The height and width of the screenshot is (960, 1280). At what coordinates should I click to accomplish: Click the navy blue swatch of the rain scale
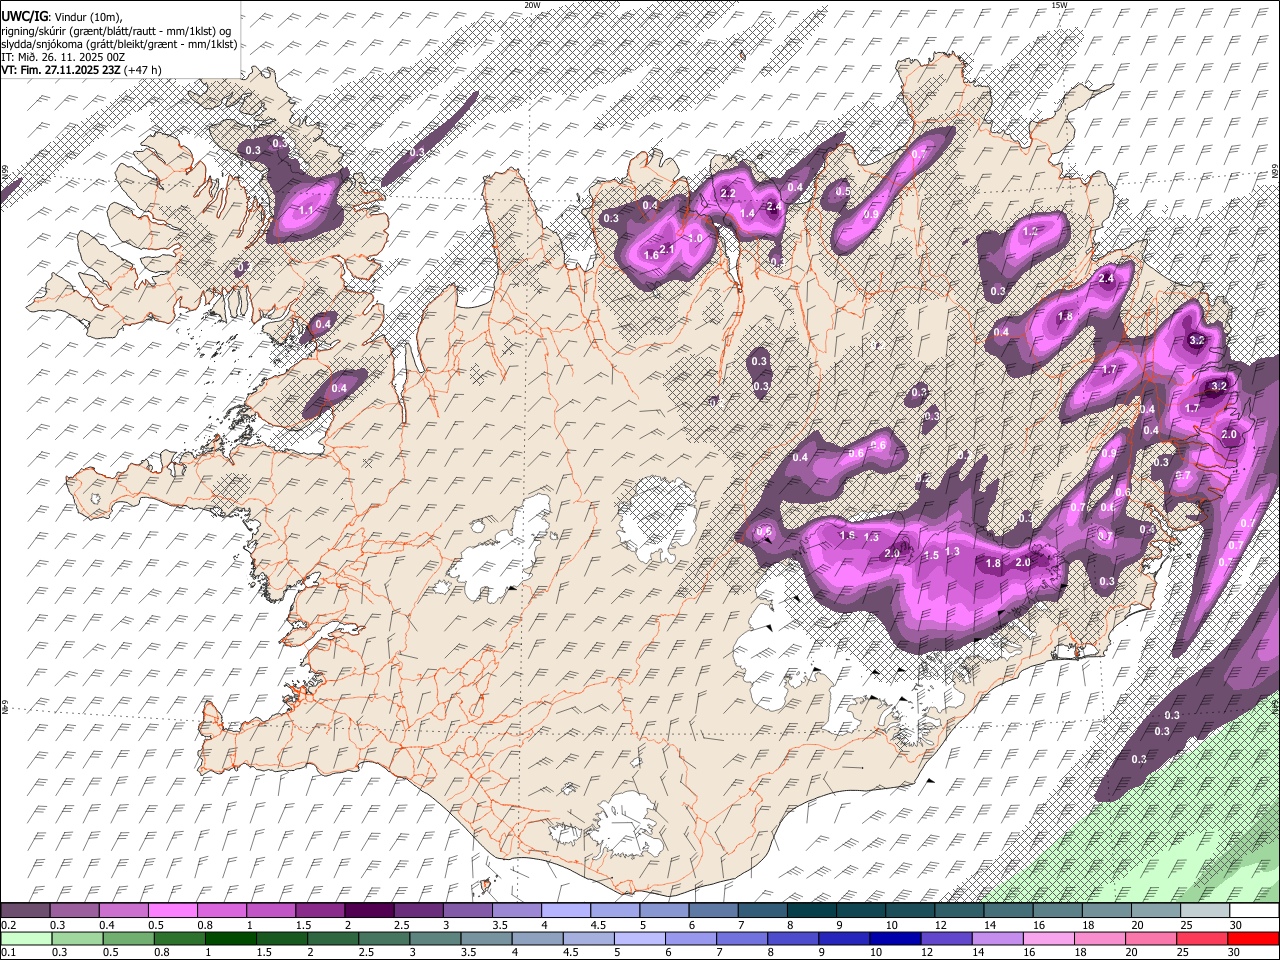[x=893, y=938]
